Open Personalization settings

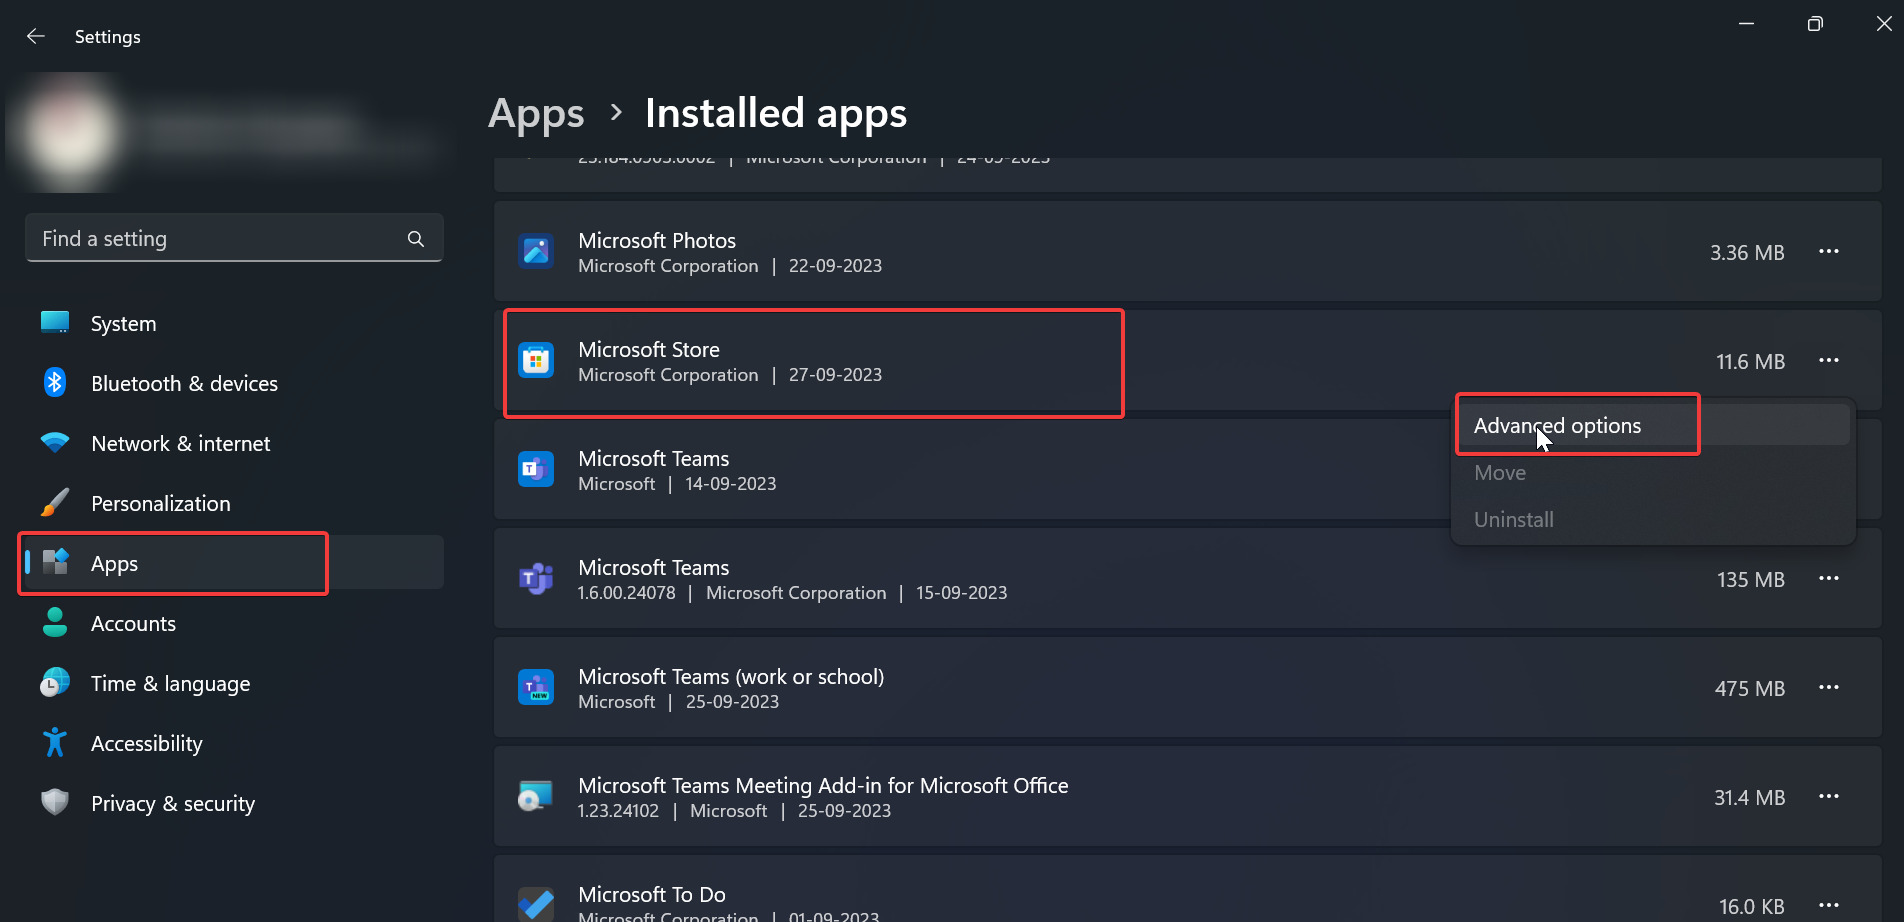click(x=234, y=503)
